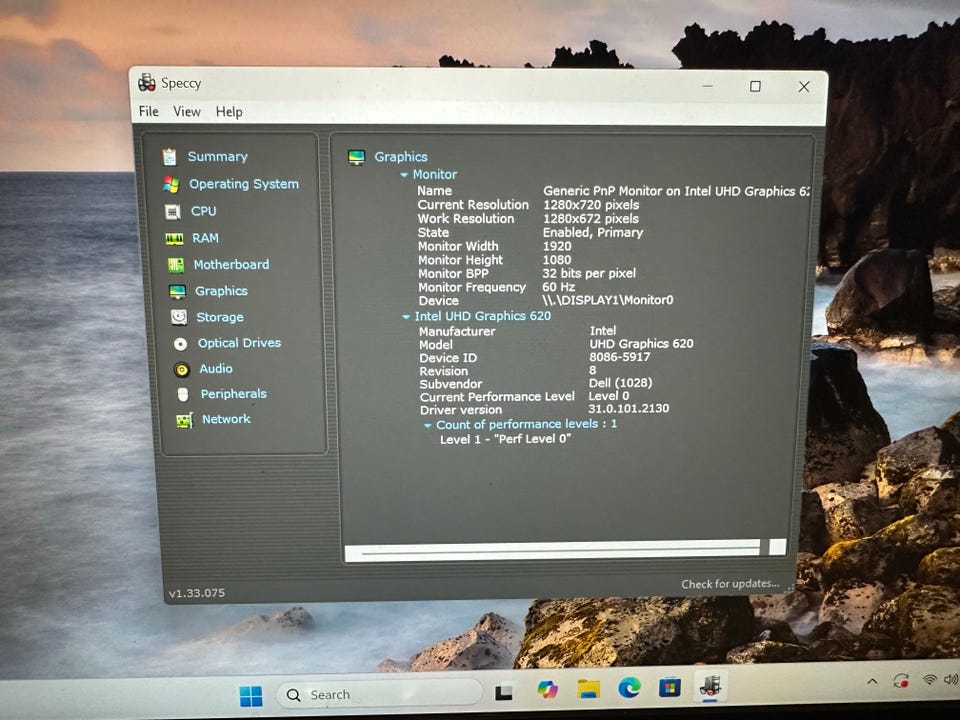Select the Graphics section label
This screenshot has width=960, height=720.
pos(221,291)
